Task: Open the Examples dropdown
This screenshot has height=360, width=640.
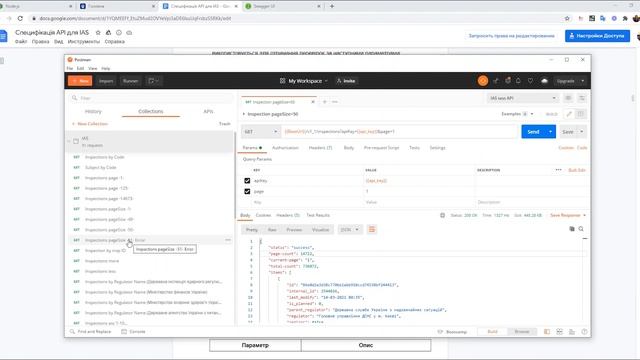Action: point(517,114)
